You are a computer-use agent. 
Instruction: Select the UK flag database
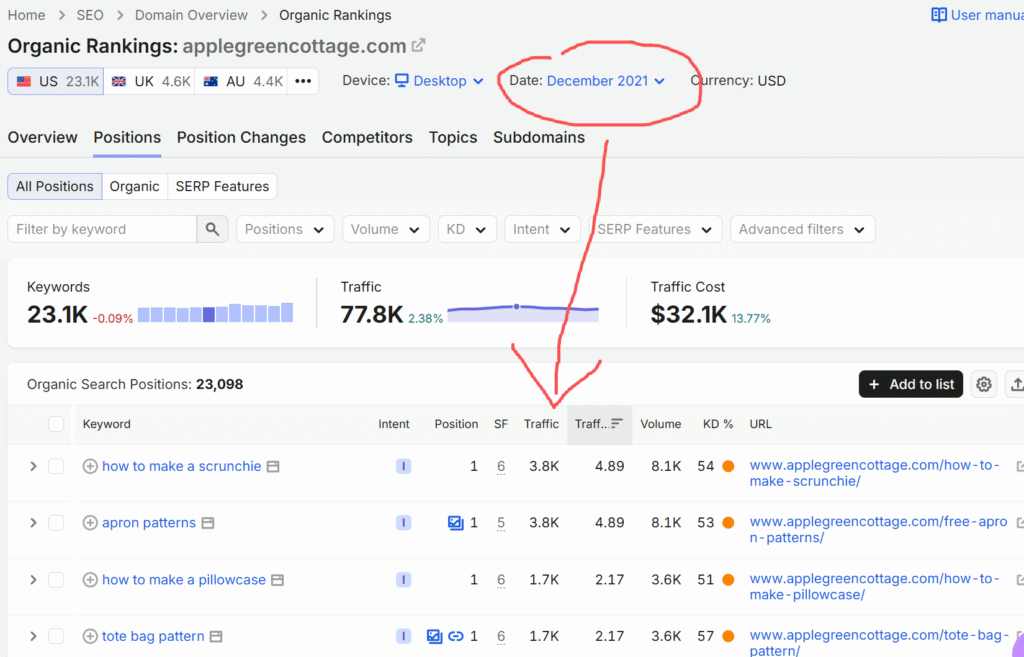point(150,82)
